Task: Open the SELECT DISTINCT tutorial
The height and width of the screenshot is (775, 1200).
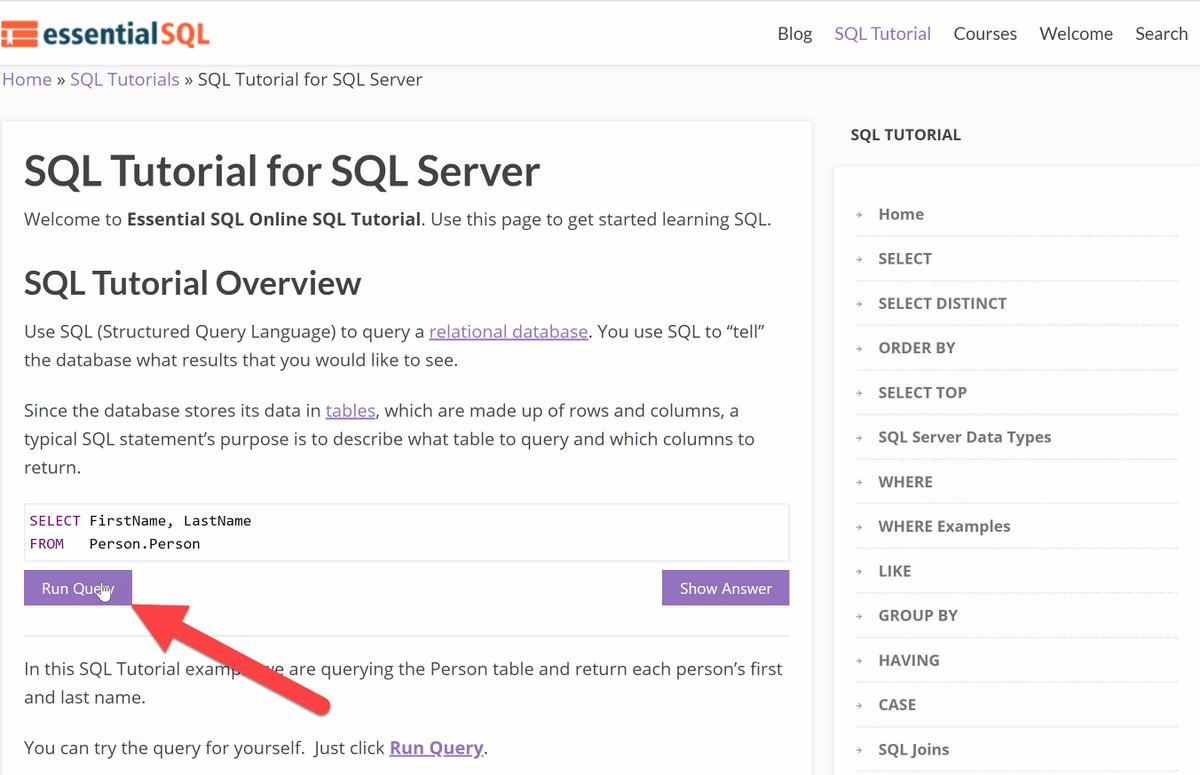Action: tap(942, 303)
